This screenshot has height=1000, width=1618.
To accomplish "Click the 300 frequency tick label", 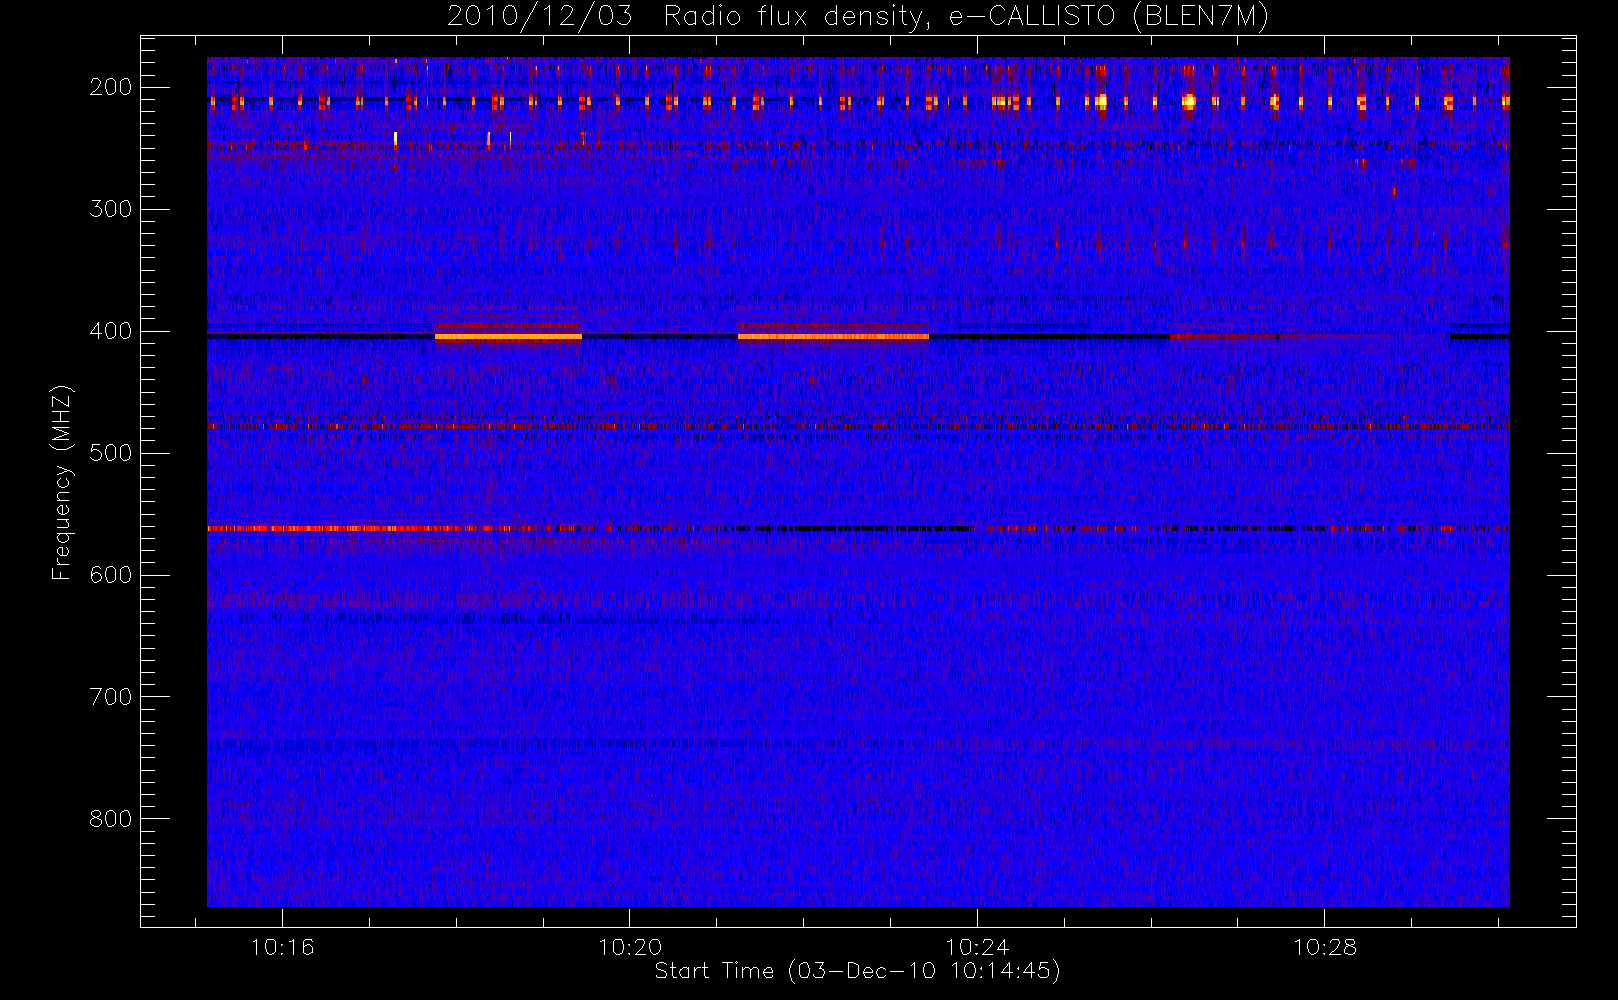I will coord(111,209).
